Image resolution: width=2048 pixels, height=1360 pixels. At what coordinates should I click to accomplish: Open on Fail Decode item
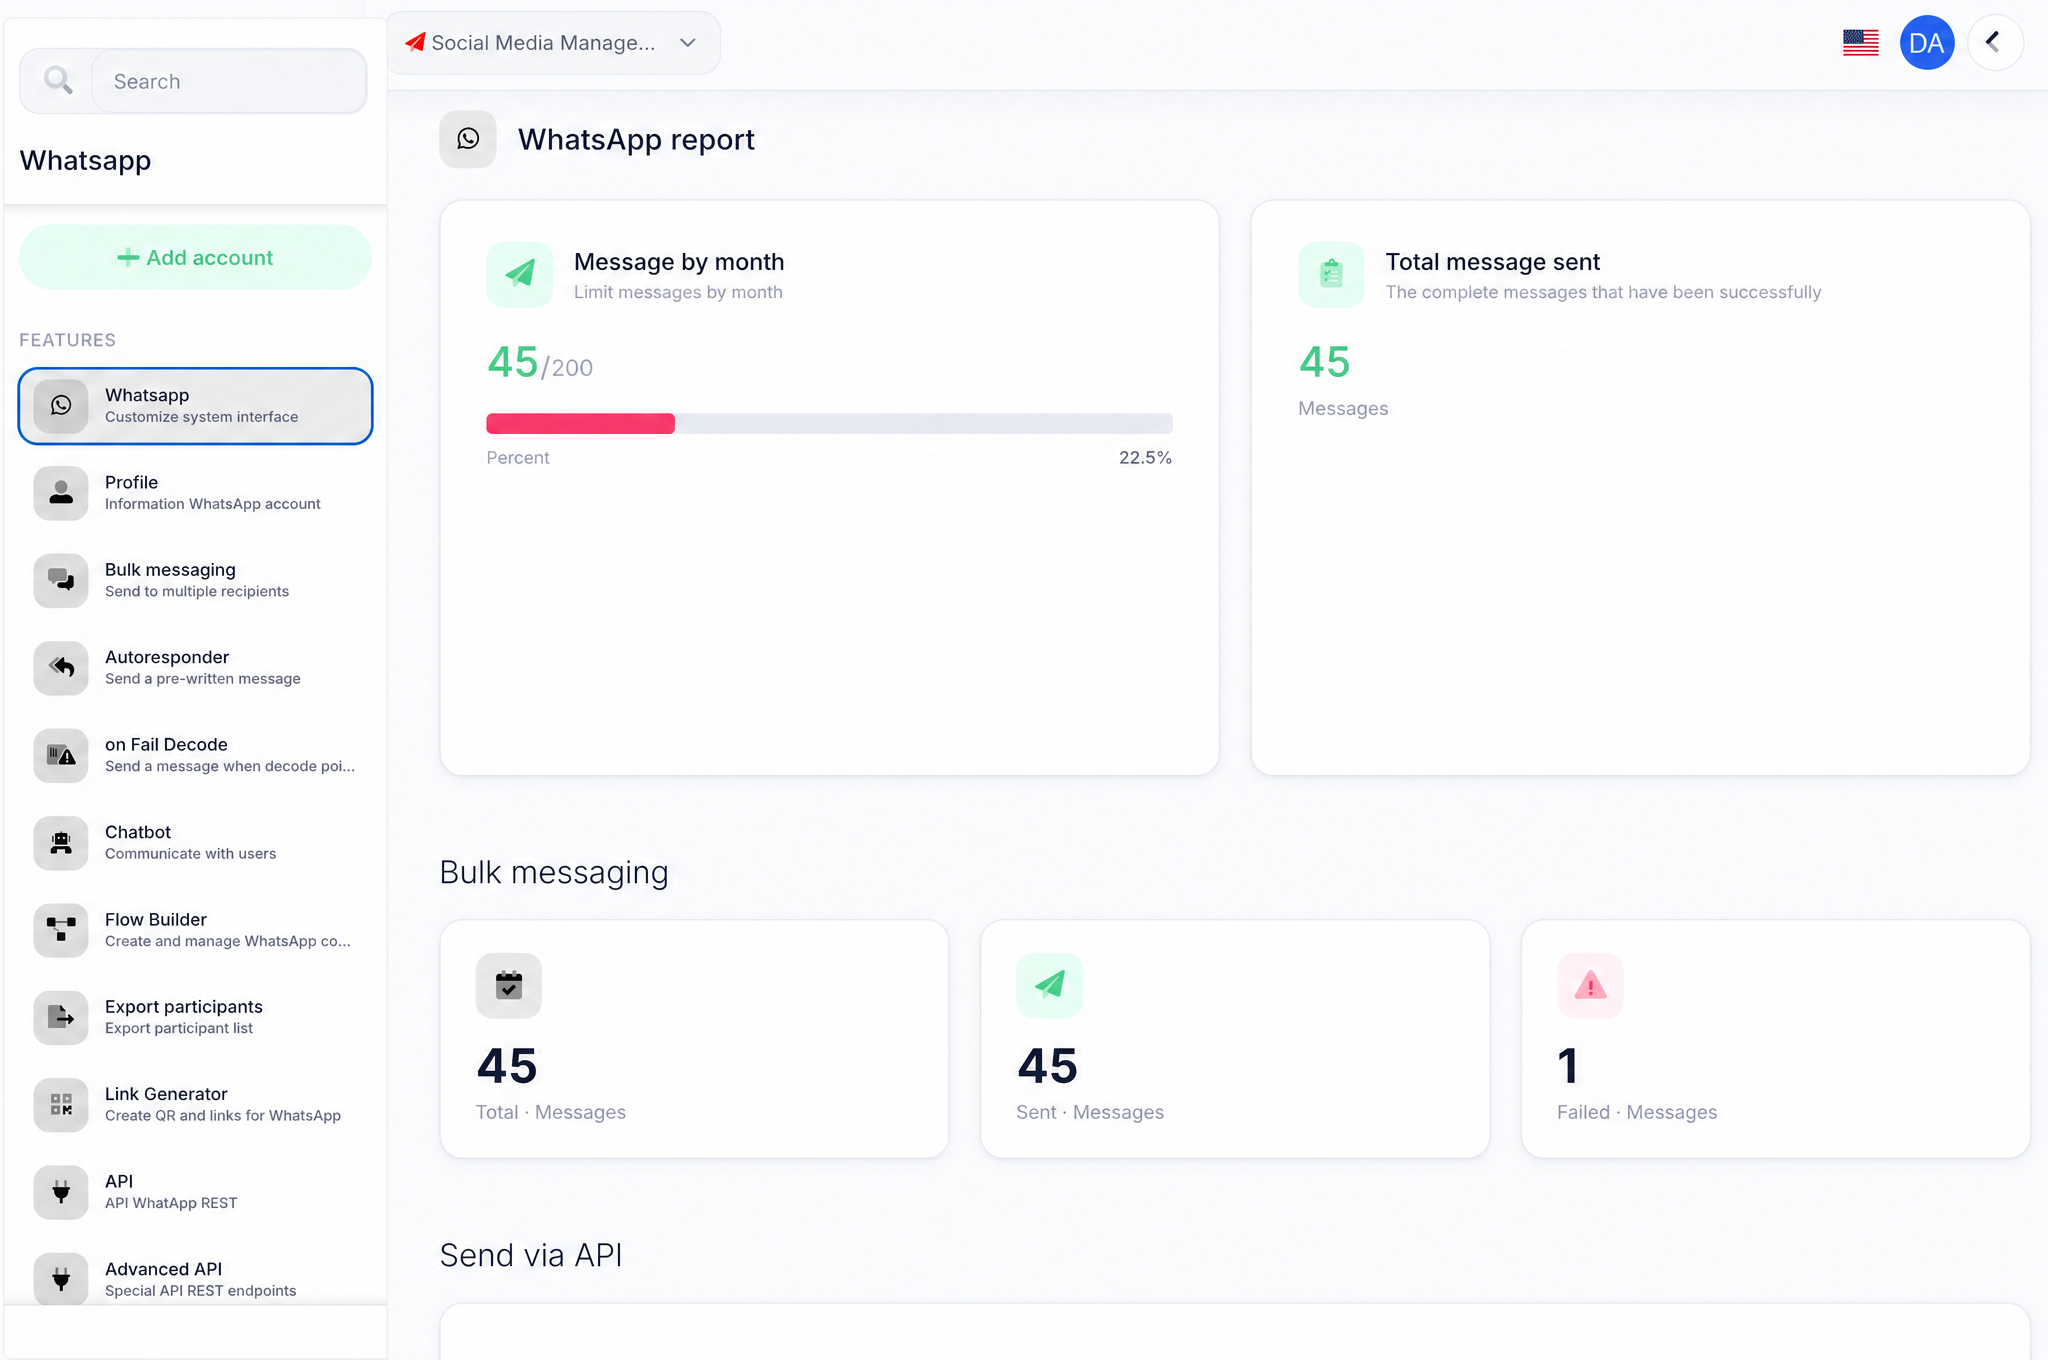tap(196, 755)
